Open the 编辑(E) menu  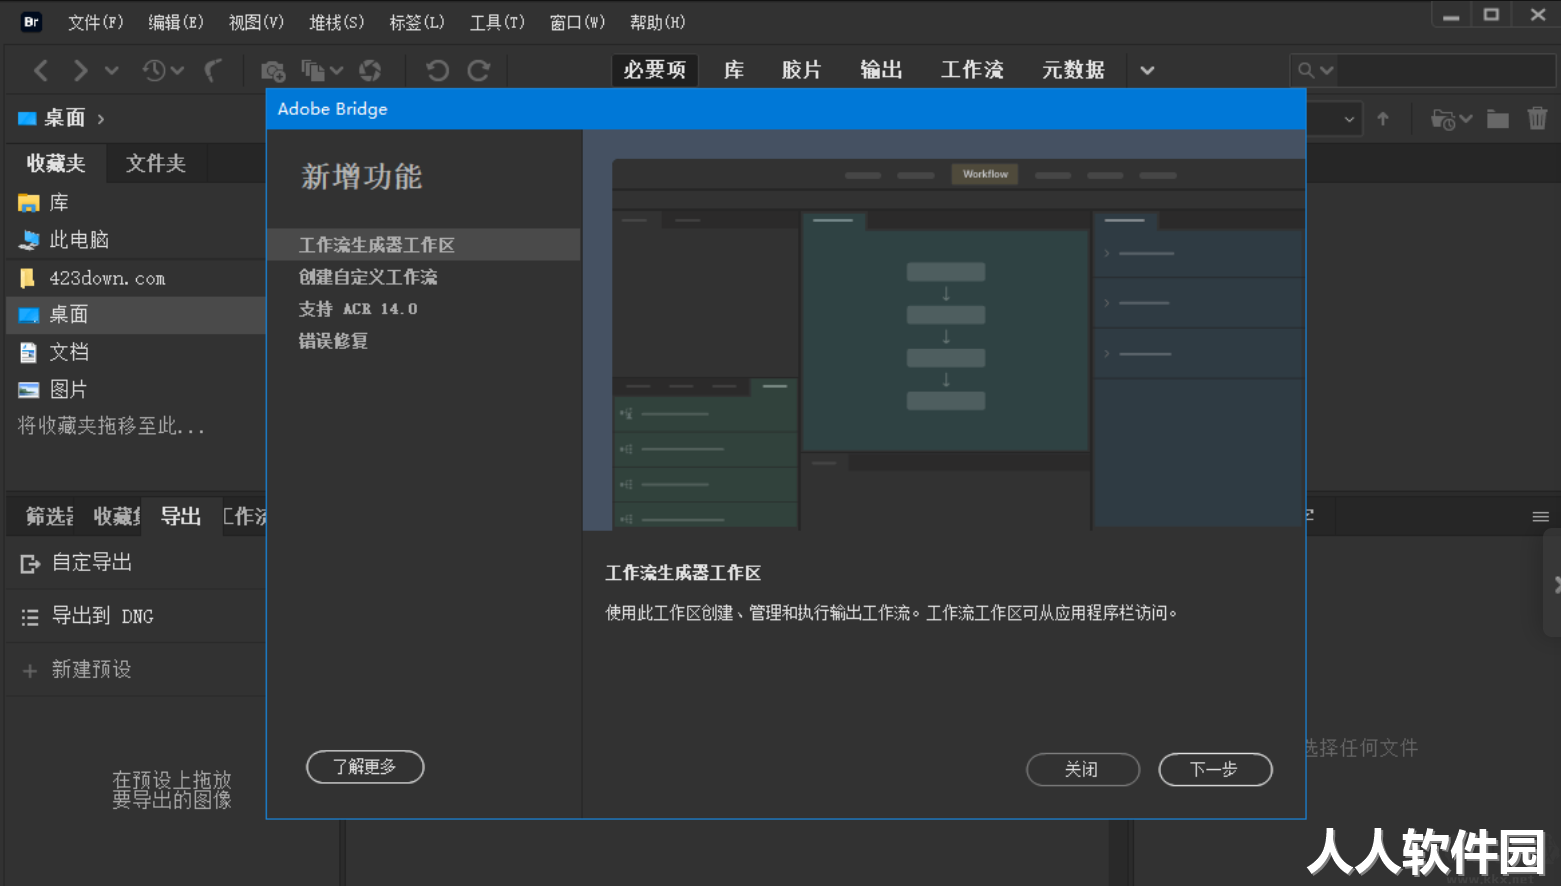[x=176, y=22]
